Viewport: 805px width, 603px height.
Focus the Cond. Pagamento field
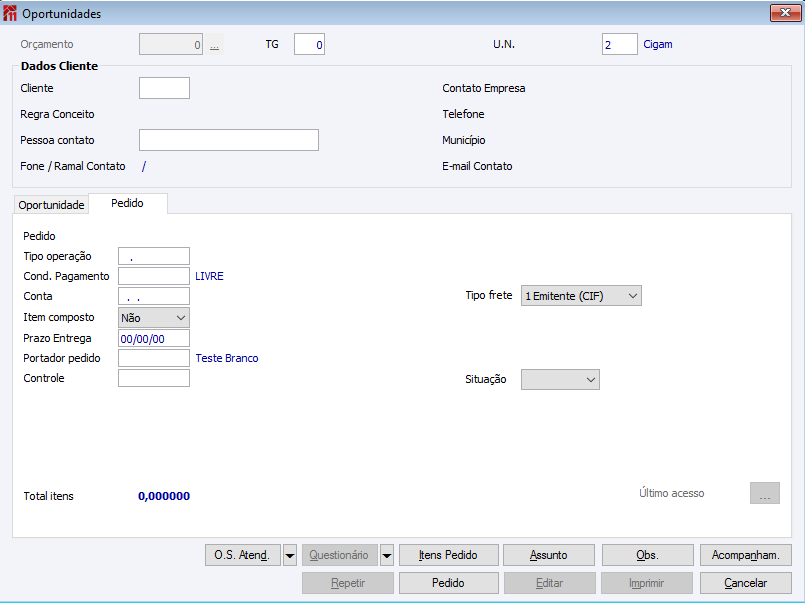pos(154,276)
